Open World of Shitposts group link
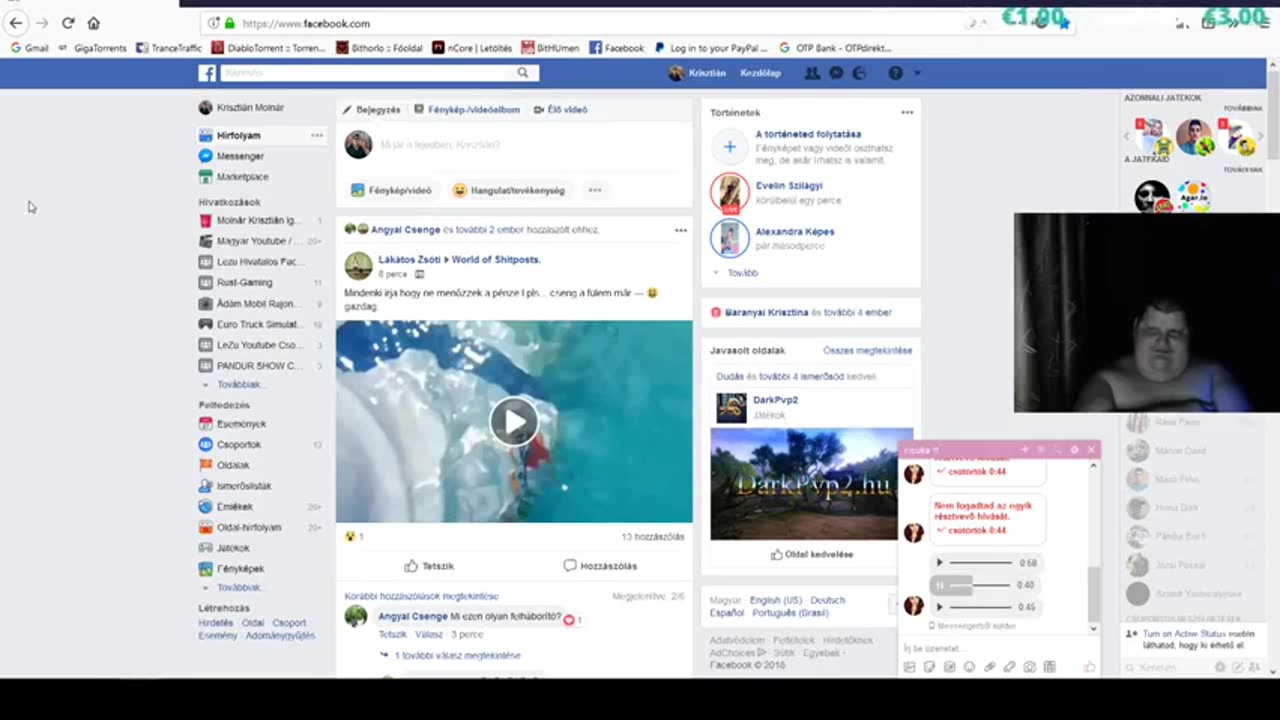Image resolution: width=1280 pixels, height=720 pixels. [x=496, y=260]
